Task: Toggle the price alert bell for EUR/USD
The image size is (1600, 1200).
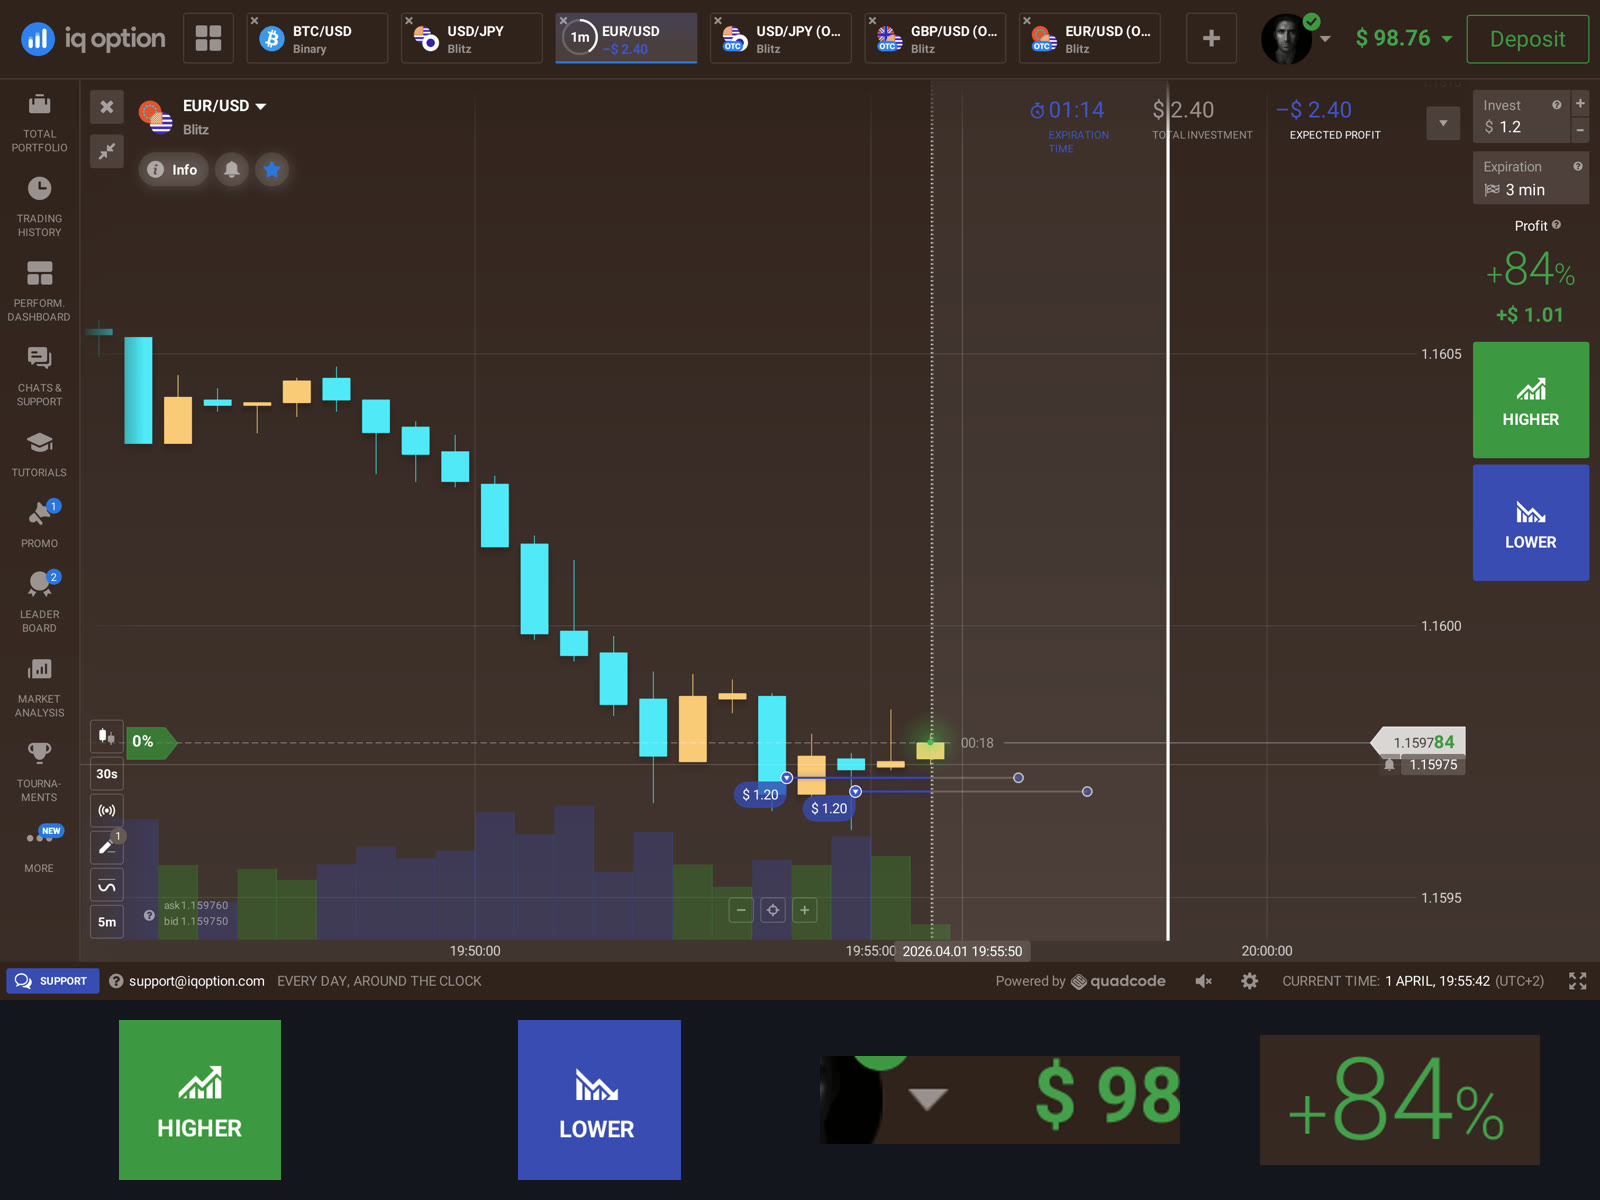Action: click(232, 169)
